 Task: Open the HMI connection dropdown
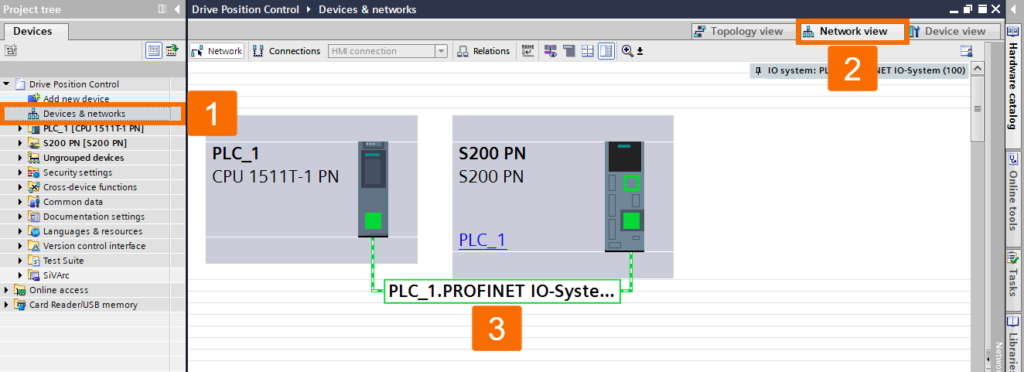tap(441, 51)
